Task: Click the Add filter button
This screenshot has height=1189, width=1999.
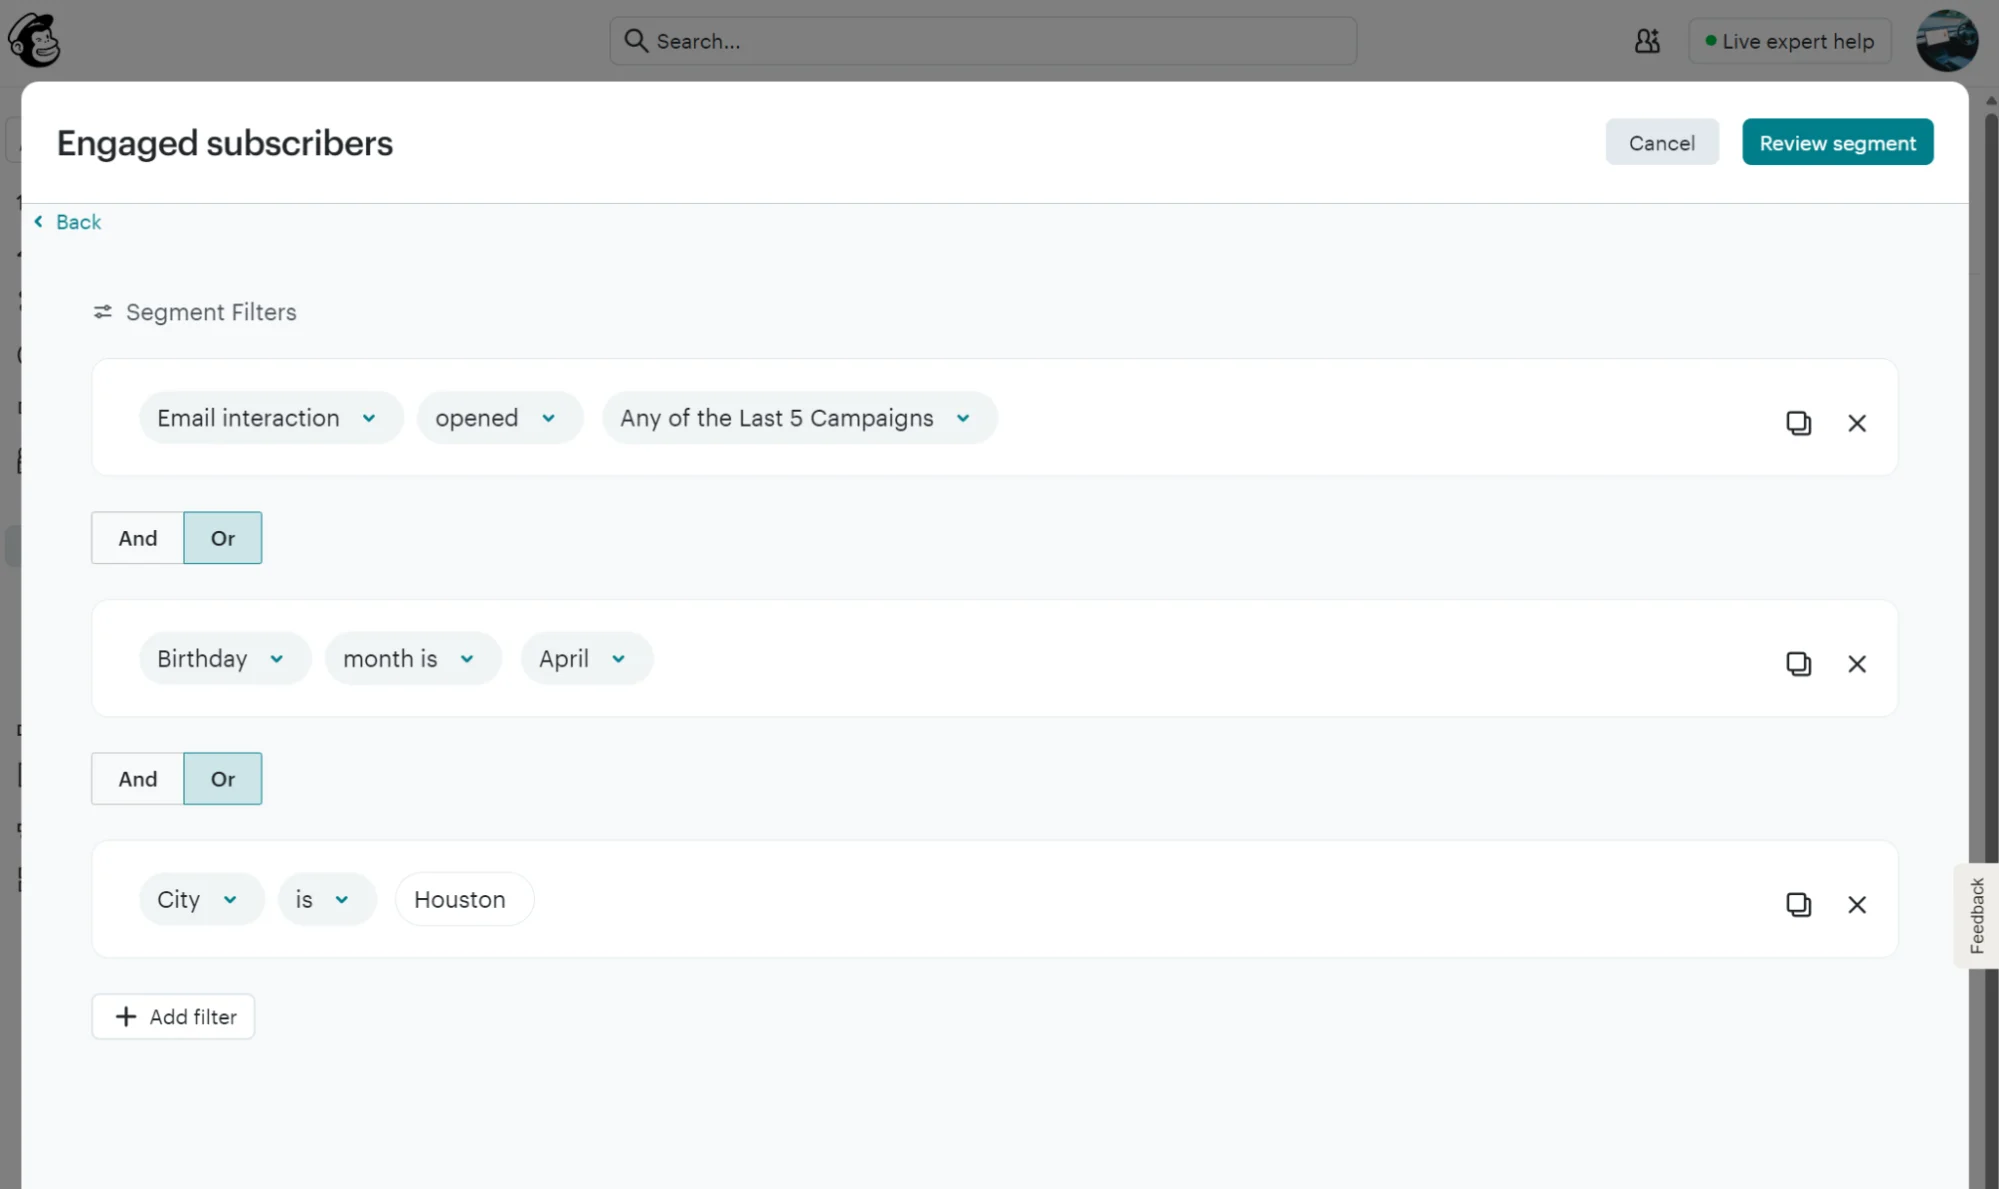Action: click(173, 1017)
